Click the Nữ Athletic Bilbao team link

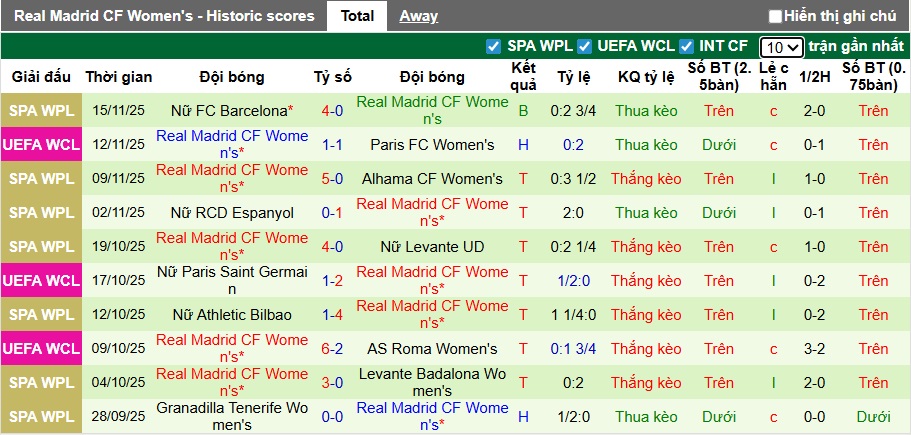tap(232, 315)
